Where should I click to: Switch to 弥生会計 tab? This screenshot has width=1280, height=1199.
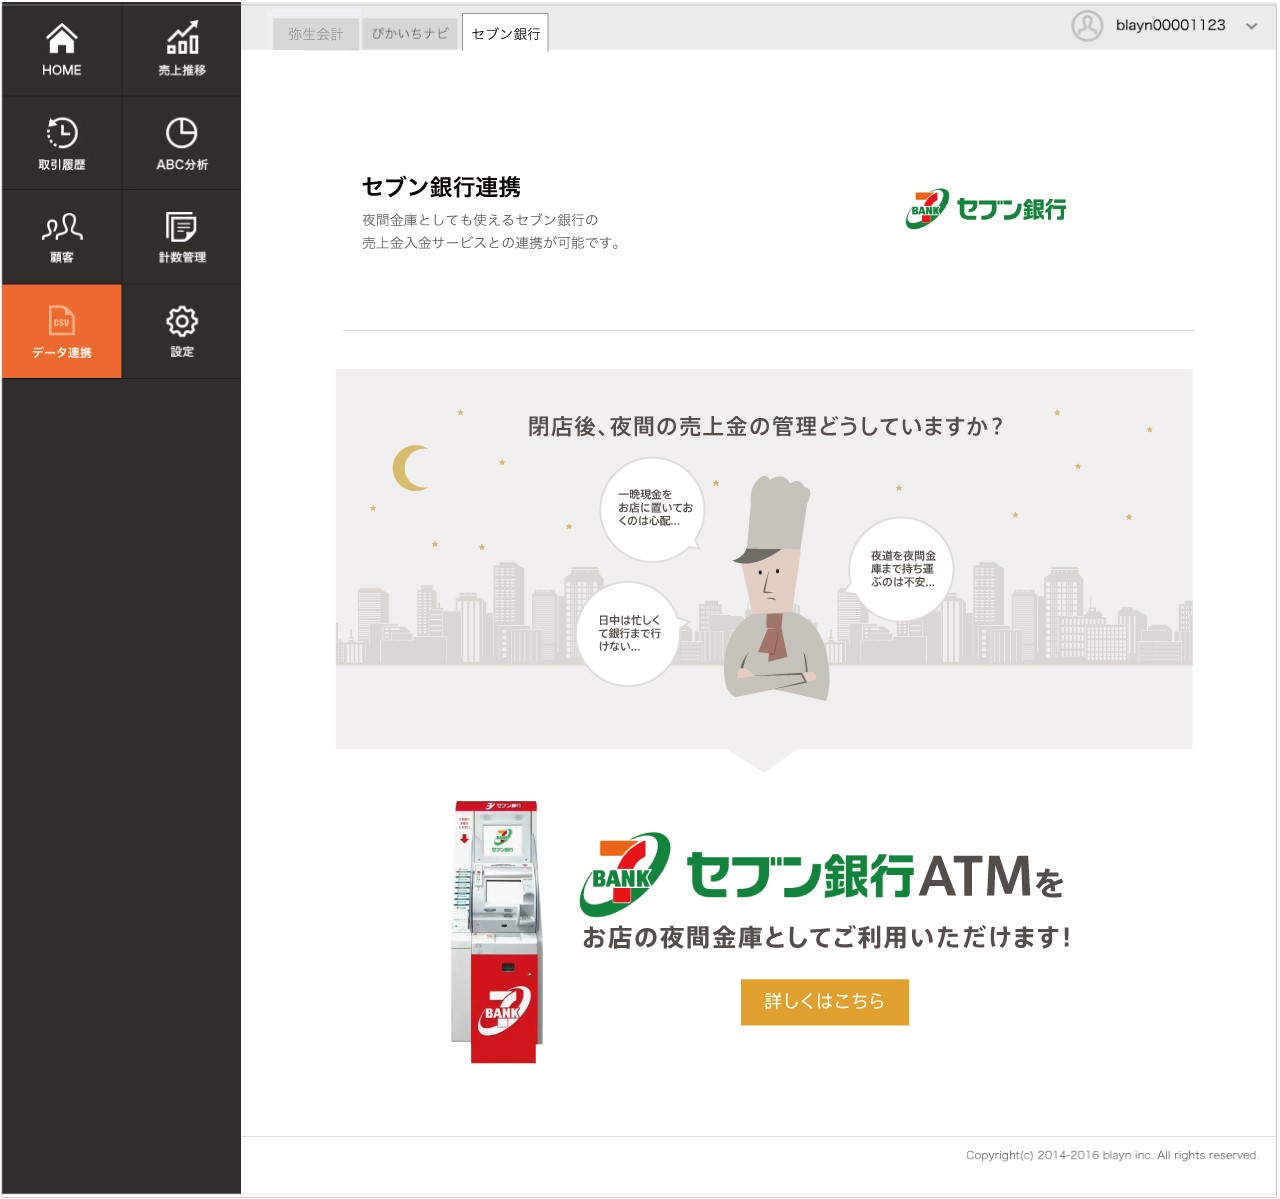coord(316,34)
